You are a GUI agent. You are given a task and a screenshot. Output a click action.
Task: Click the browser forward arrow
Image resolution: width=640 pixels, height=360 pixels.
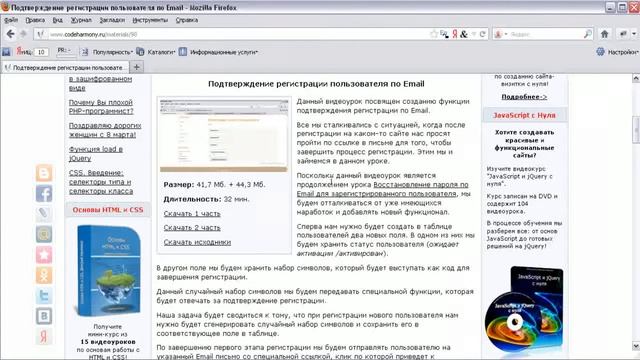click(x=23, y=34)
